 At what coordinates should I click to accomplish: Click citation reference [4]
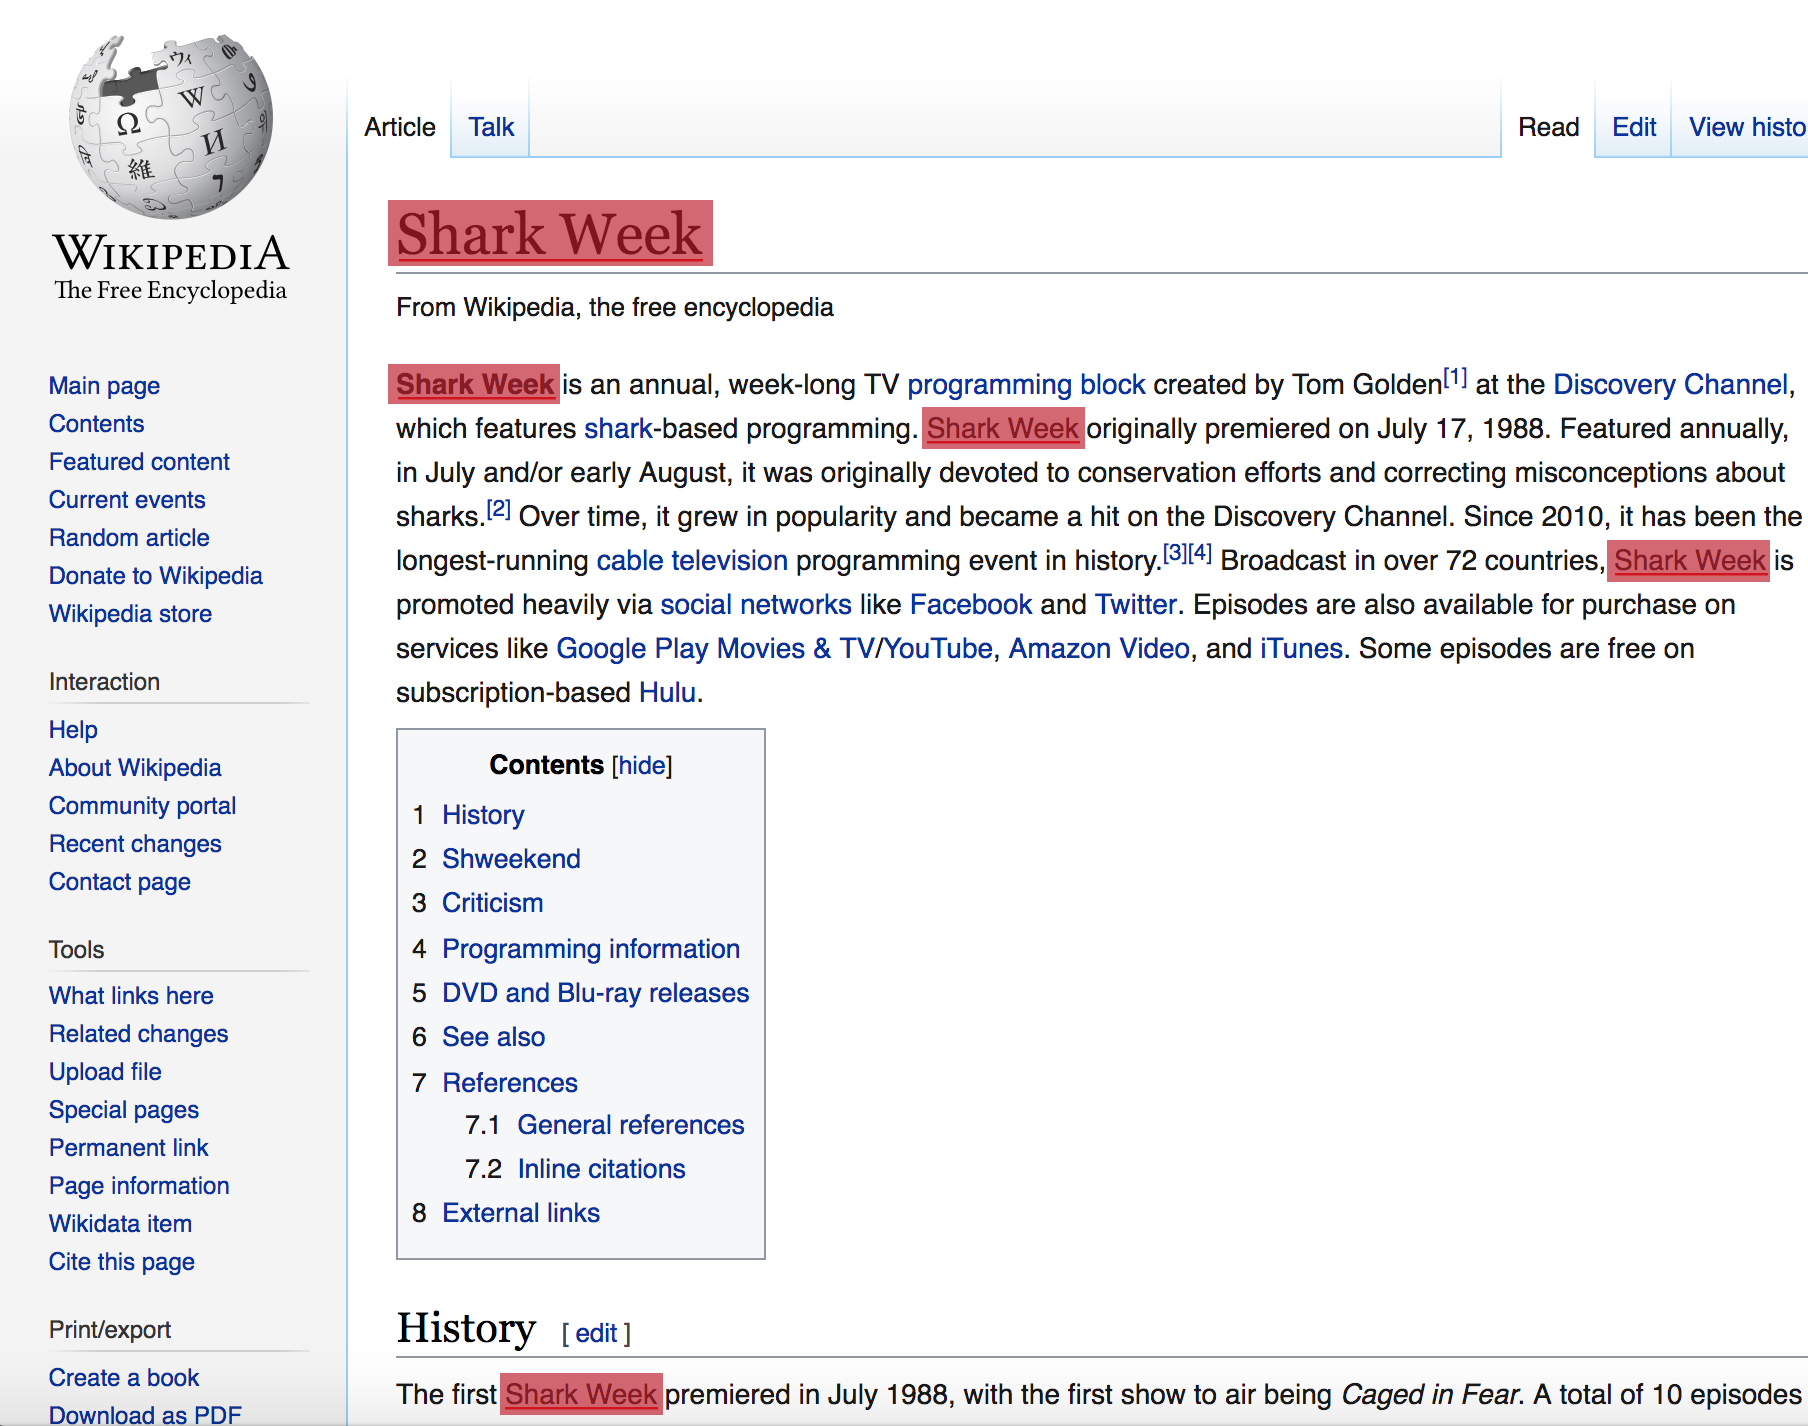pyautogui.click(x=1200, y=553)
